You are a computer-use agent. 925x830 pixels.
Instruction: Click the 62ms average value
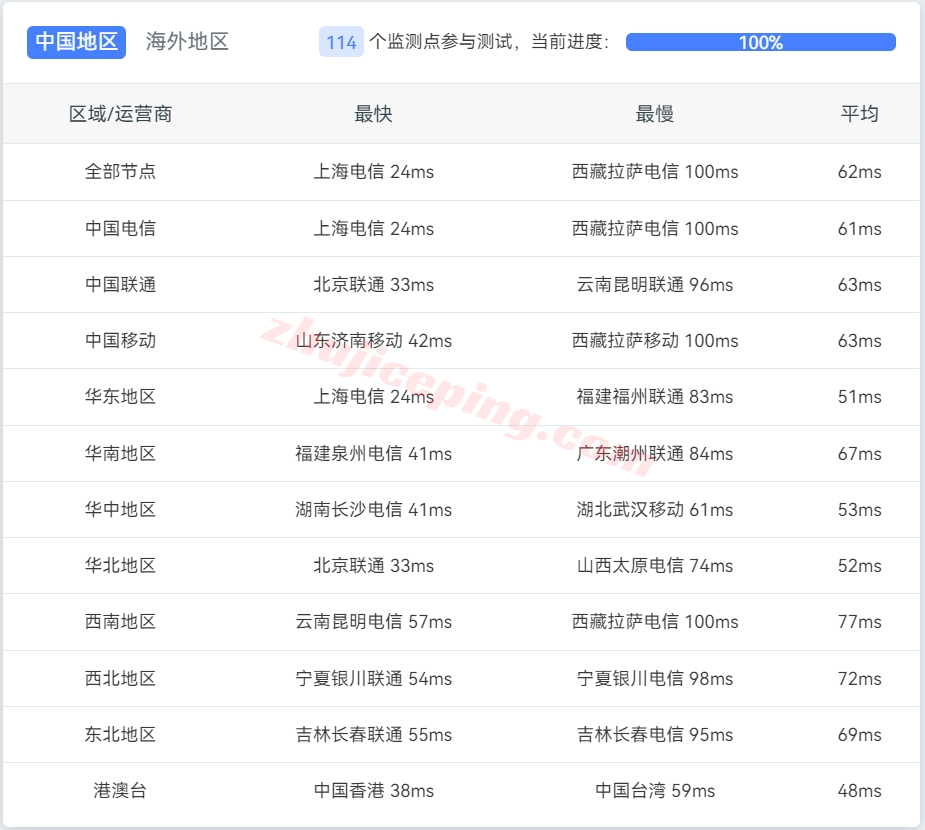point(860,172)
